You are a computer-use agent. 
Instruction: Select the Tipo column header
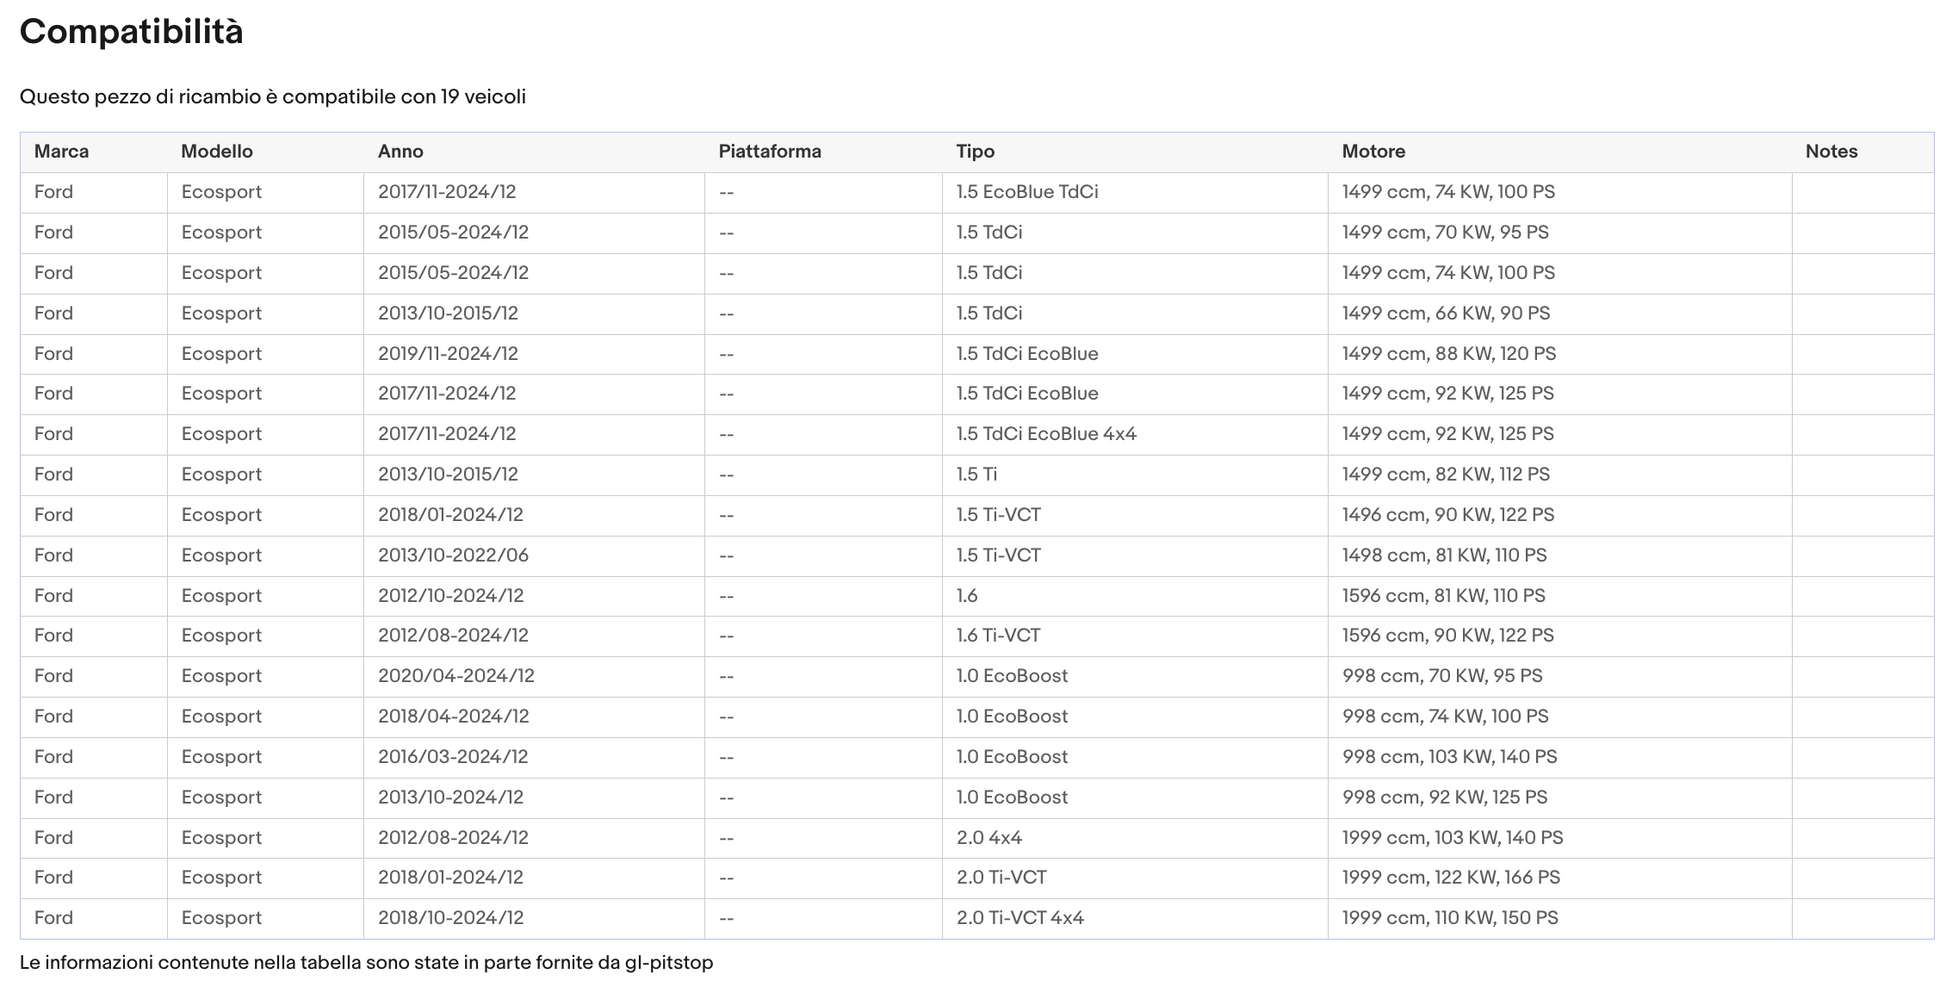(975, 152)
